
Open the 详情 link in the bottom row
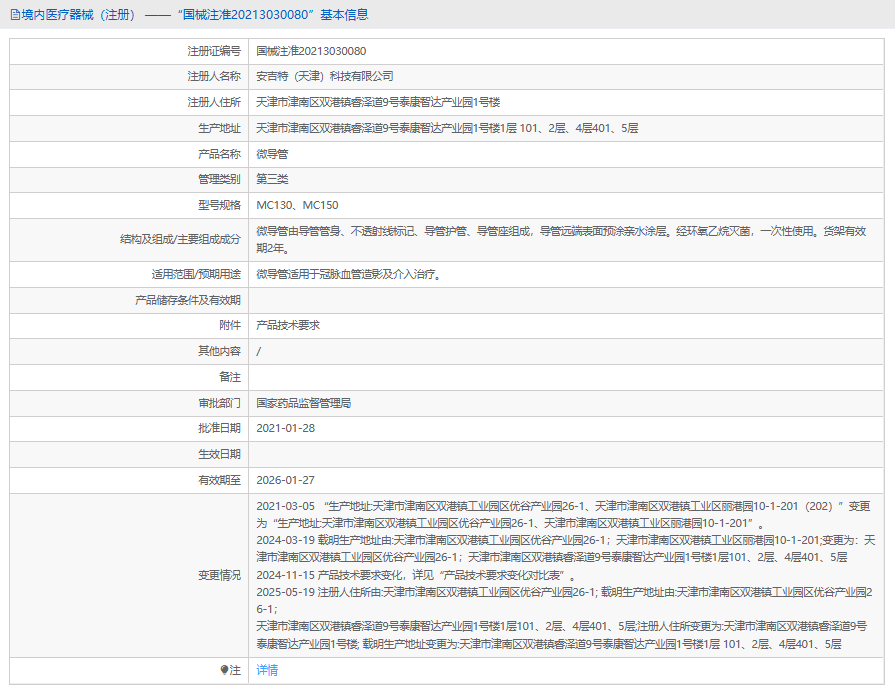click(267, 670)
